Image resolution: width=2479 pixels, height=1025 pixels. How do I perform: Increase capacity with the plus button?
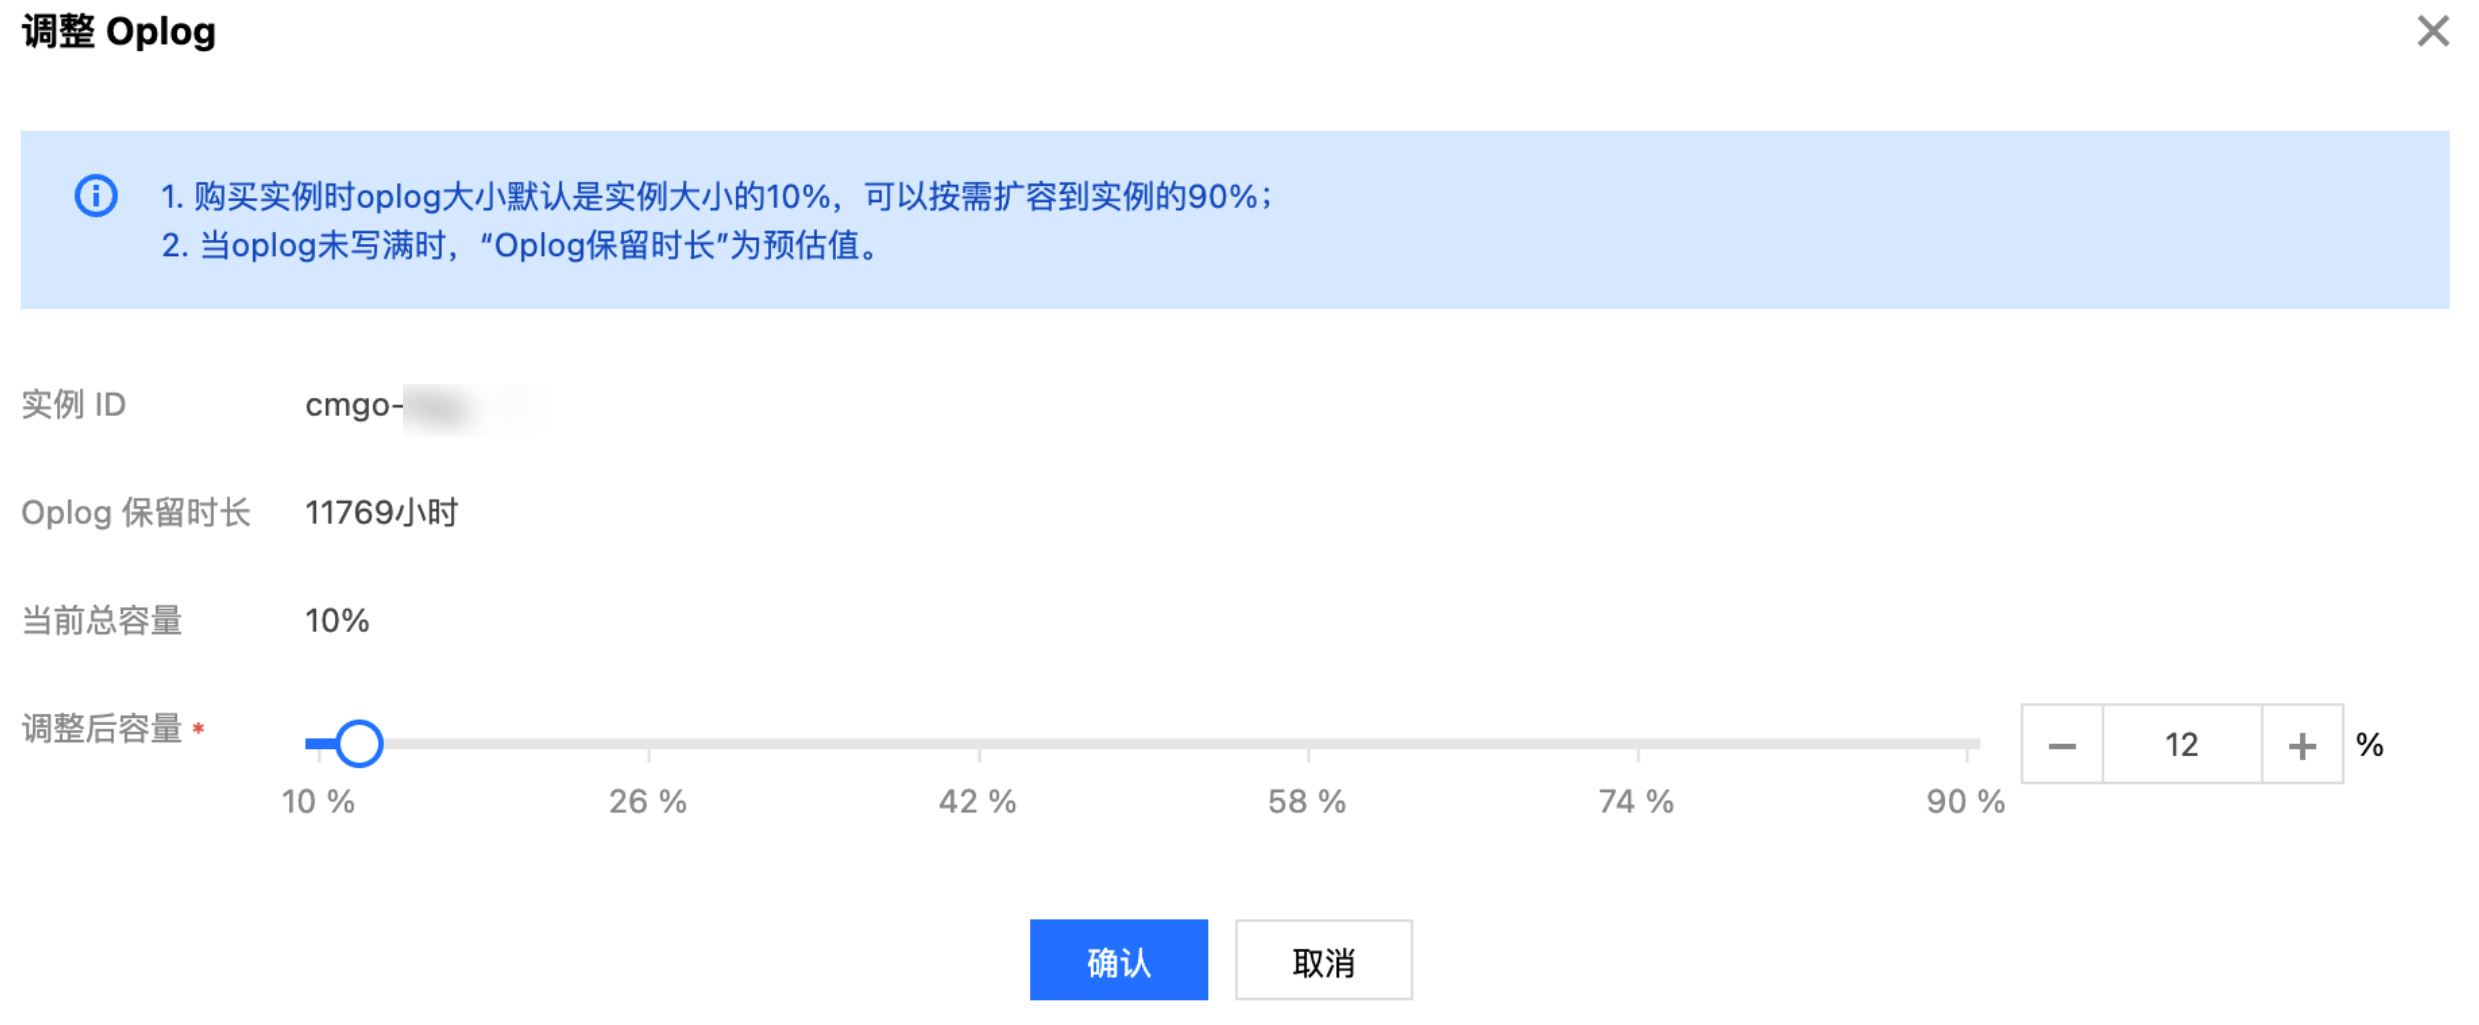(2302, 745)
